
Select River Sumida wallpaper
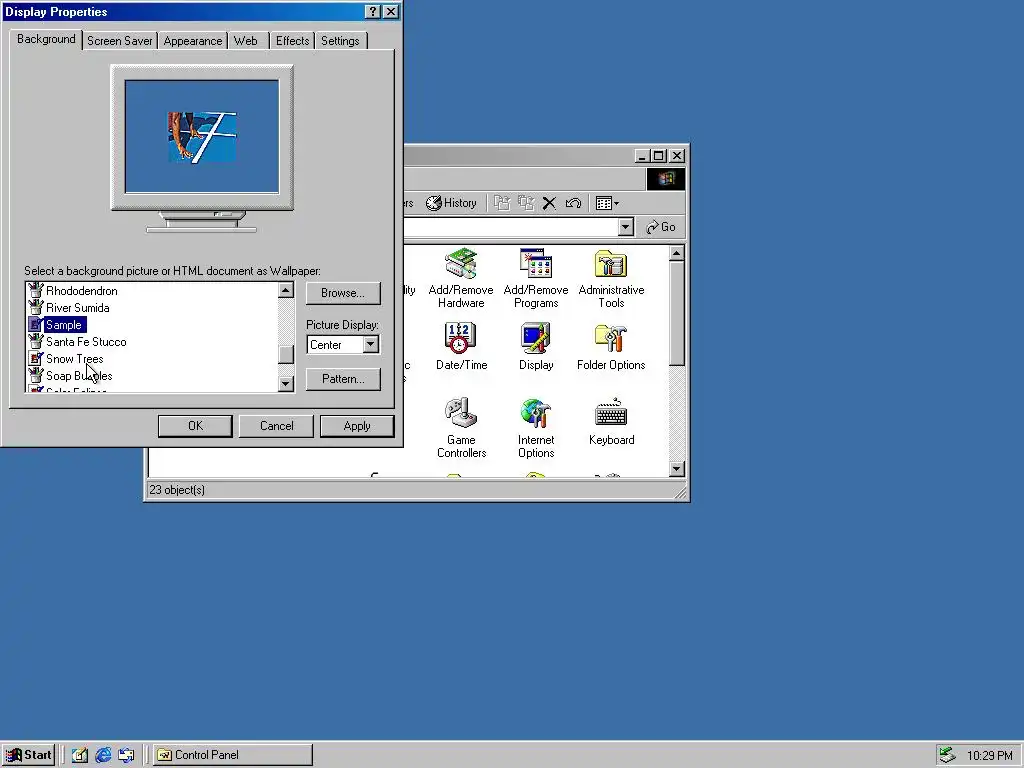click(x=78, y=308)
